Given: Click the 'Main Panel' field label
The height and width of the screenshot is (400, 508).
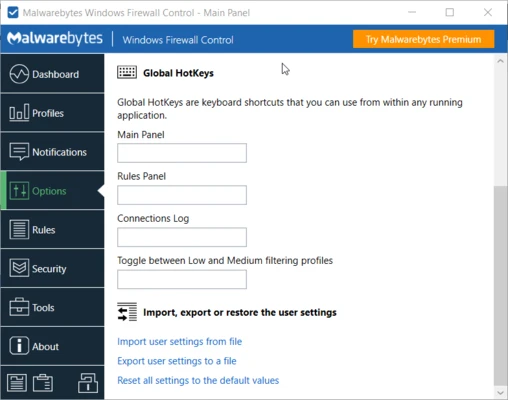Looking at the screenshot, I should pyautogui.click(x=141, y=135).
